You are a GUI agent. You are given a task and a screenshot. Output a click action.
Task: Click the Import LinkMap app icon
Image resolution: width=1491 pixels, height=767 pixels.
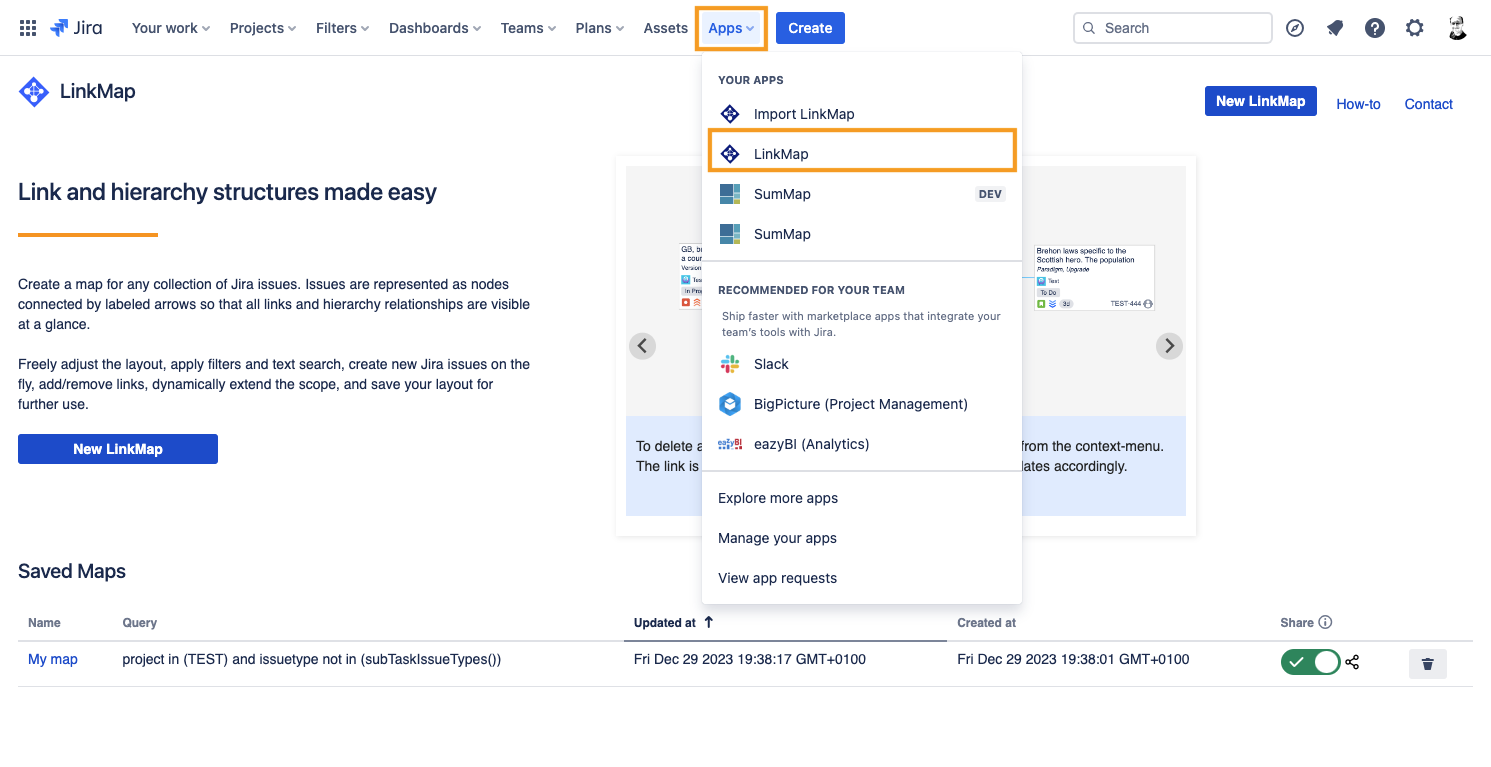[x=730, y=114]
